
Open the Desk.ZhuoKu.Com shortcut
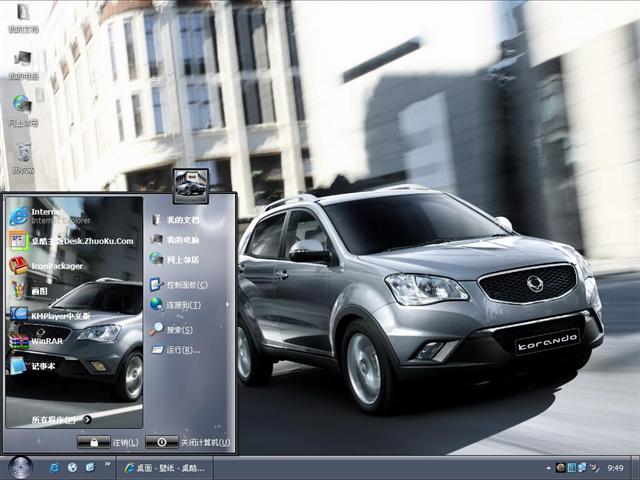pos(60,241)
